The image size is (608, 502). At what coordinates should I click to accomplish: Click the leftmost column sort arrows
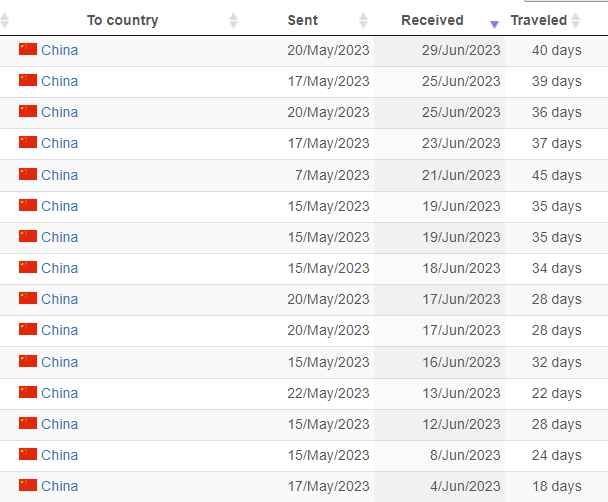click(5, 21)
